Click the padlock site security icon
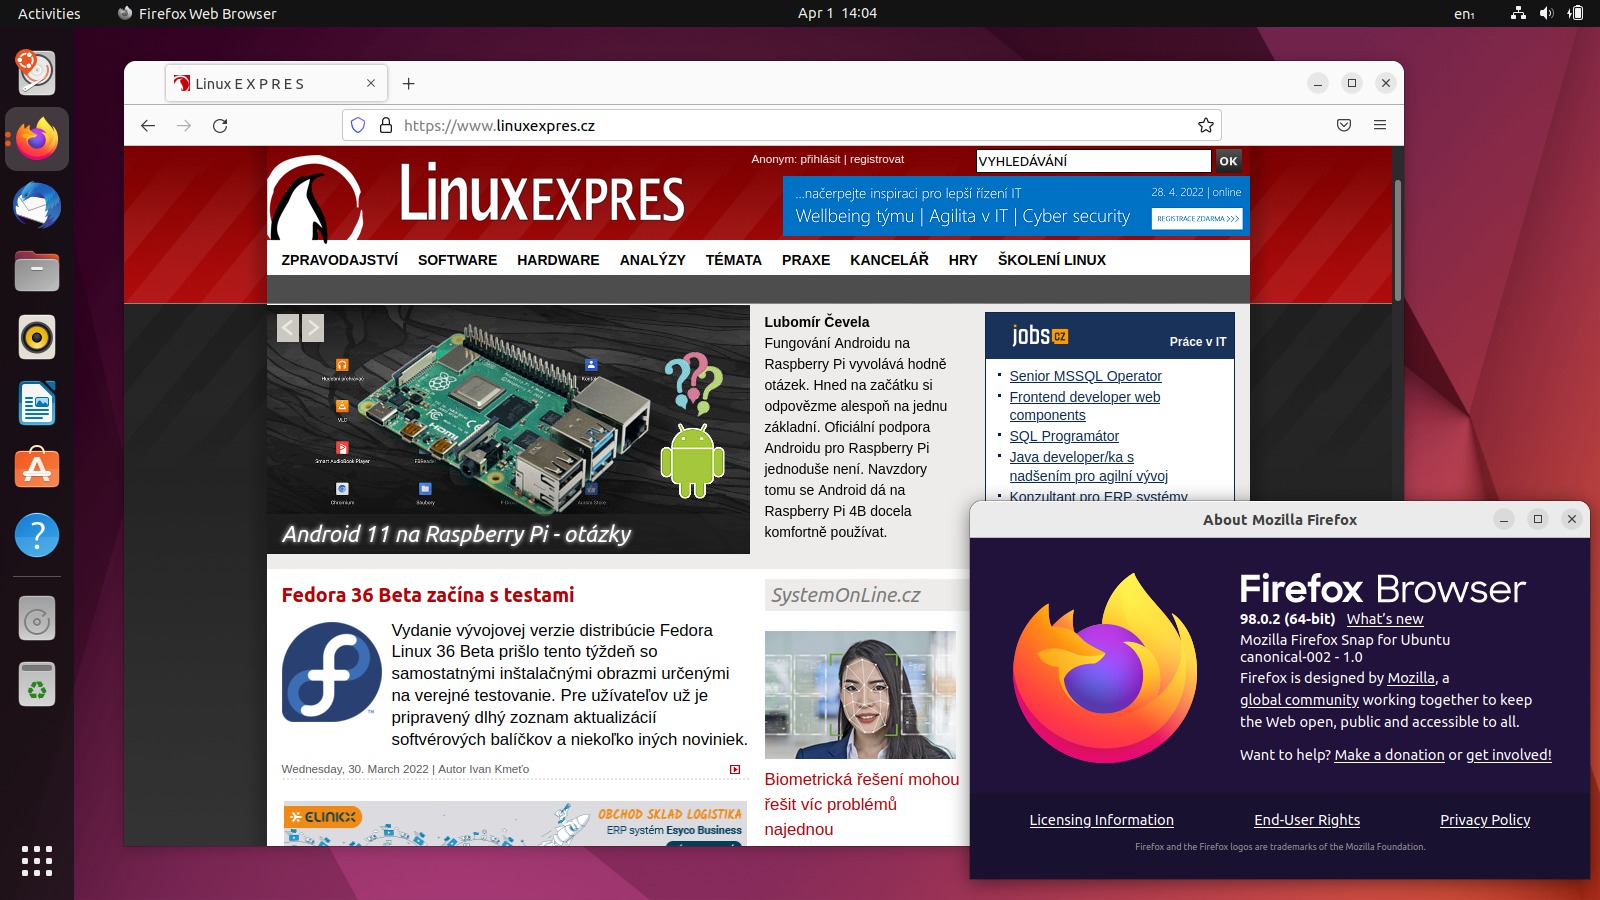The height and width of the screenshot is (900, 1600). 385,125
